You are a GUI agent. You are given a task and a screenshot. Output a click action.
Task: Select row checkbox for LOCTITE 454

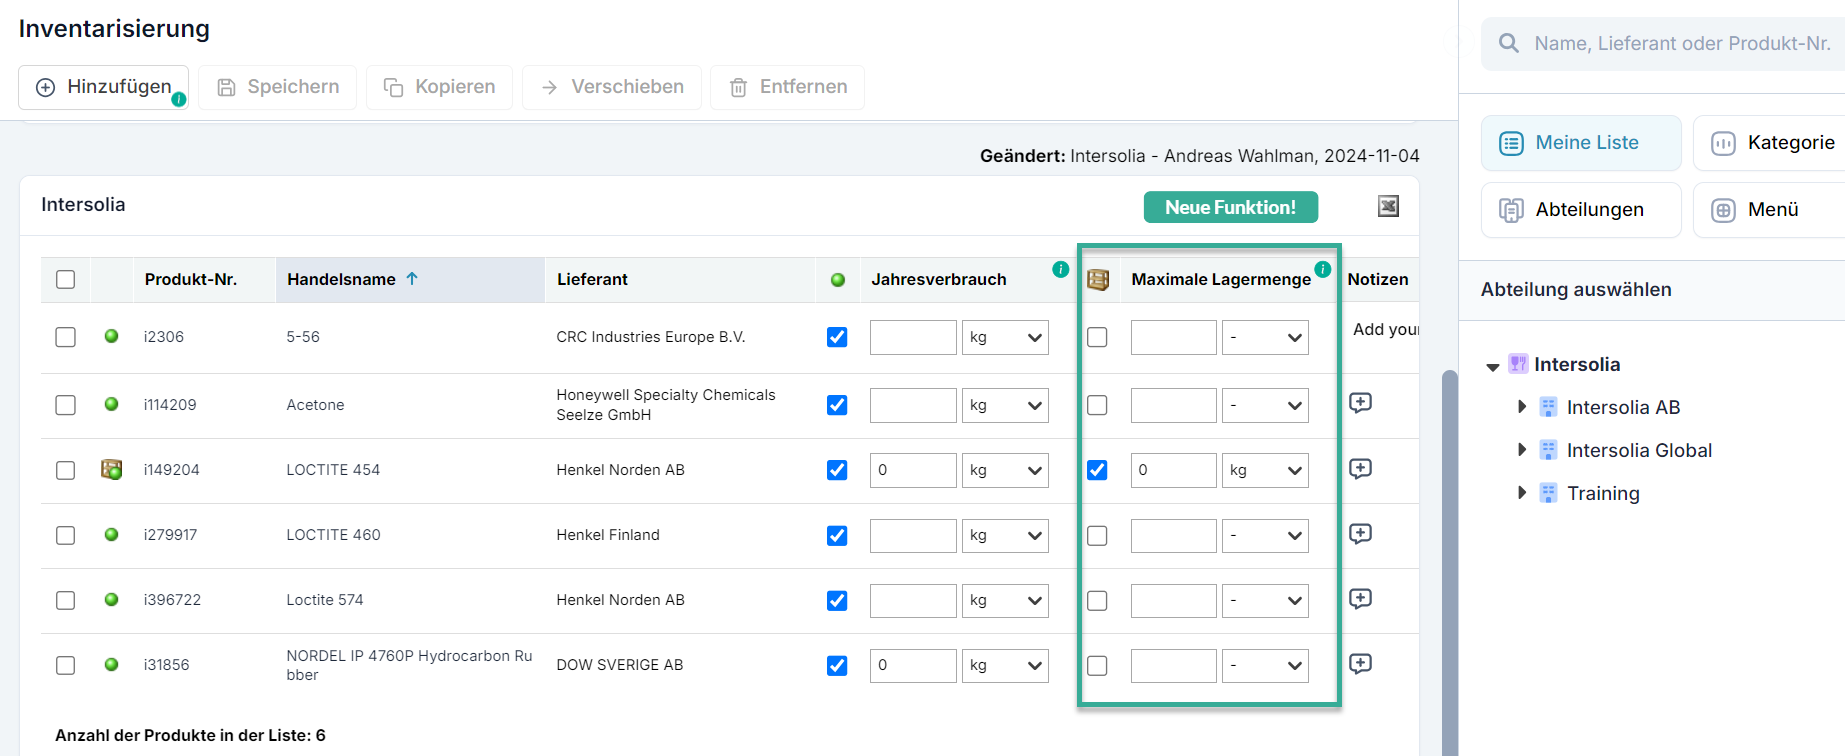pyautogui.click(x=66, y=470)
